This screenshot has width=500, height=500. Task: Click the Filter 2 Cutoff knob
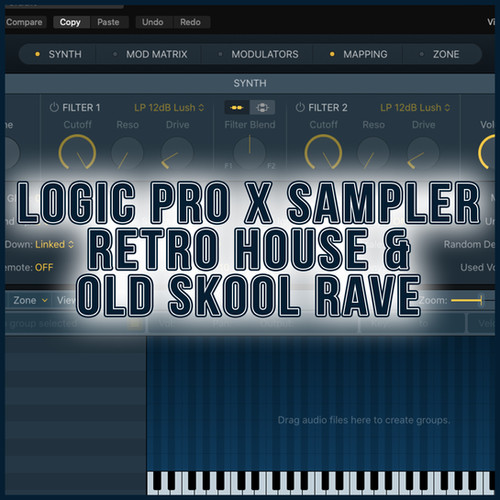pos(323,152)
